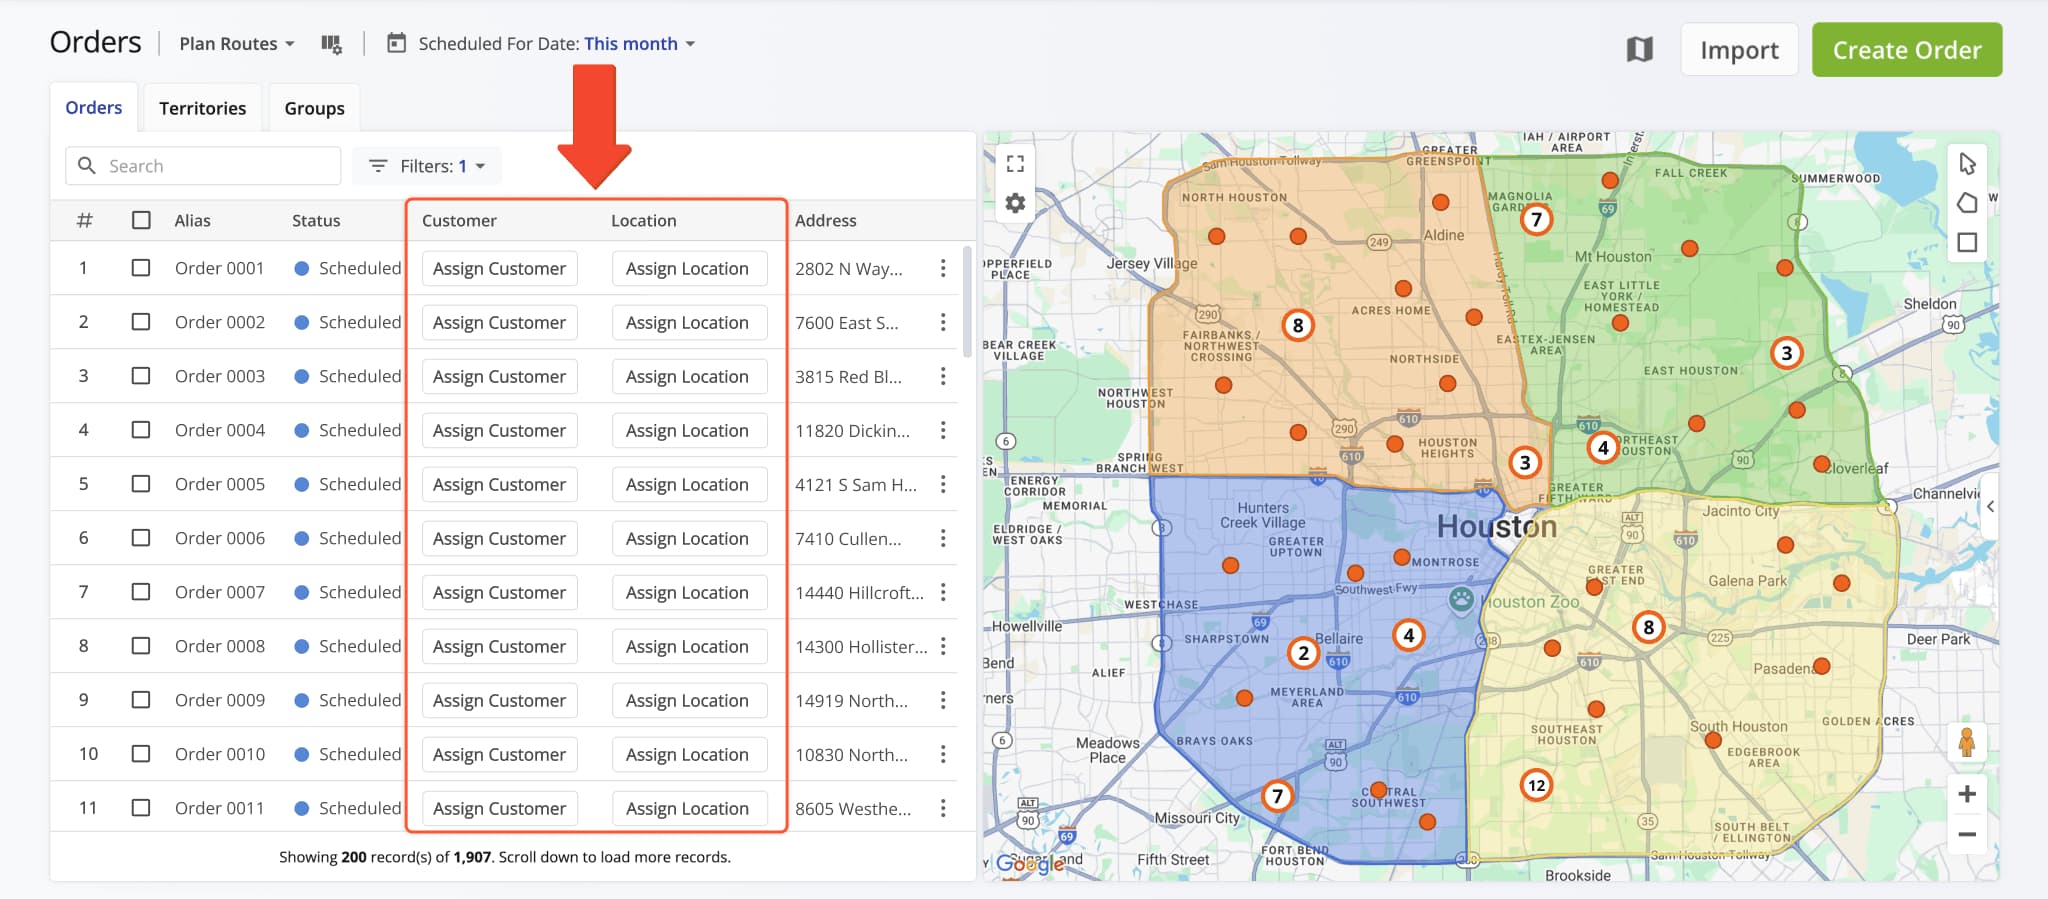2048x899 pixels.
Task: Open row actions menu for Order 0001
Action: 943,268
